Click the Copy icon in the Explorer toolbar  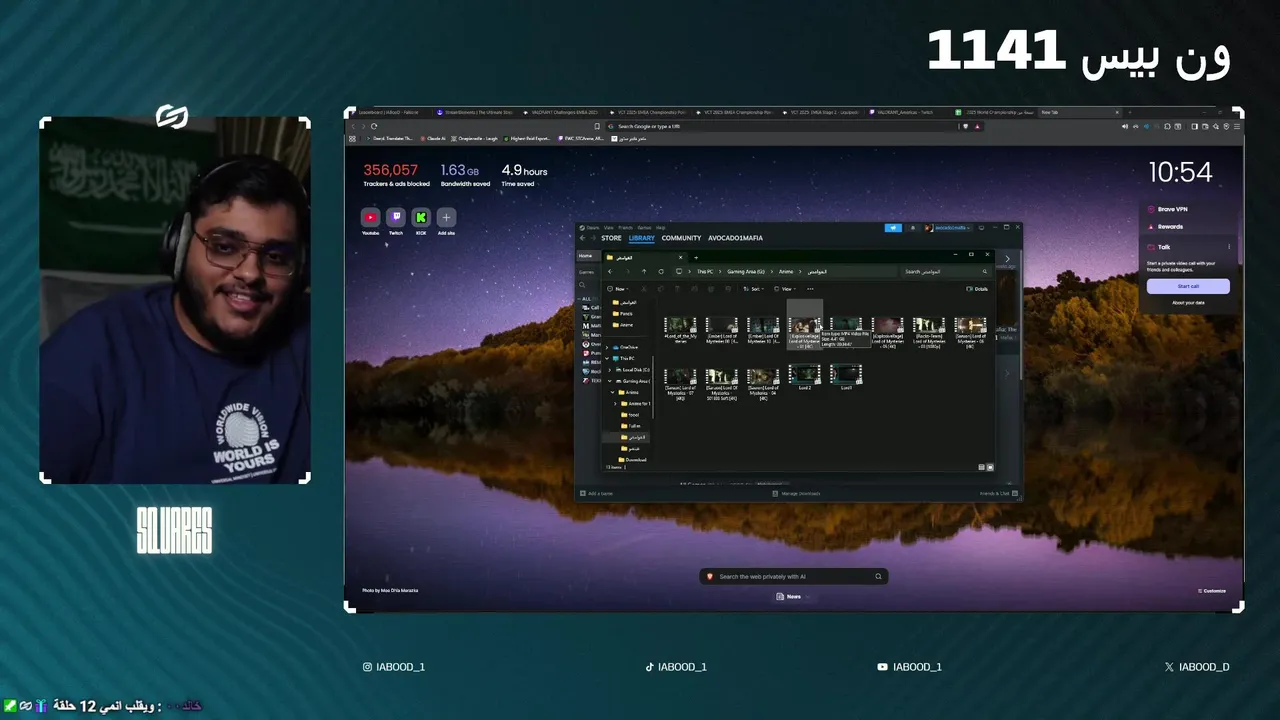tap(661, 289)
